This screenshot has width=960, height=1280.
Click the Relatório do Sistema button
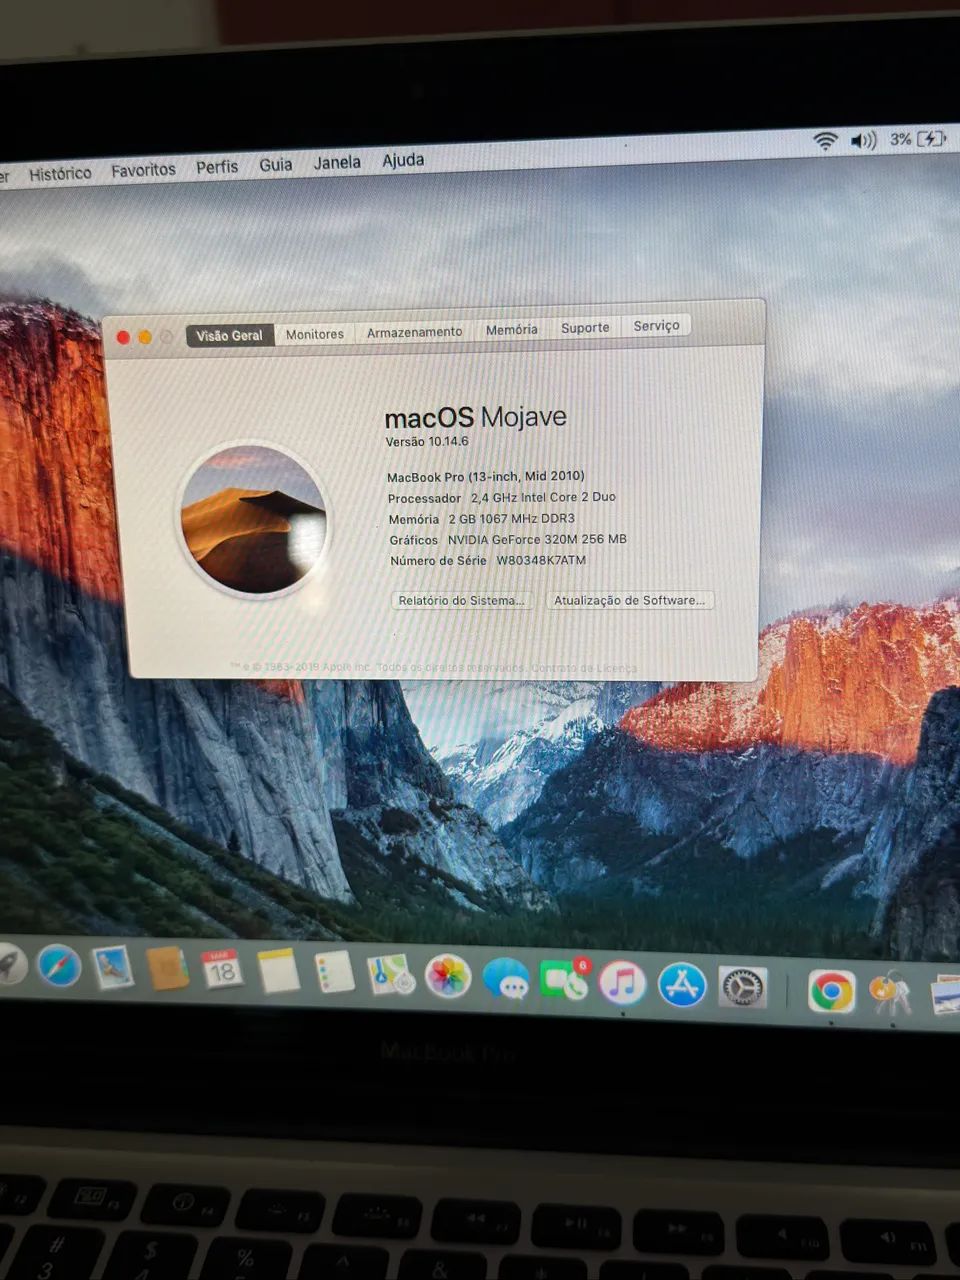461,601
